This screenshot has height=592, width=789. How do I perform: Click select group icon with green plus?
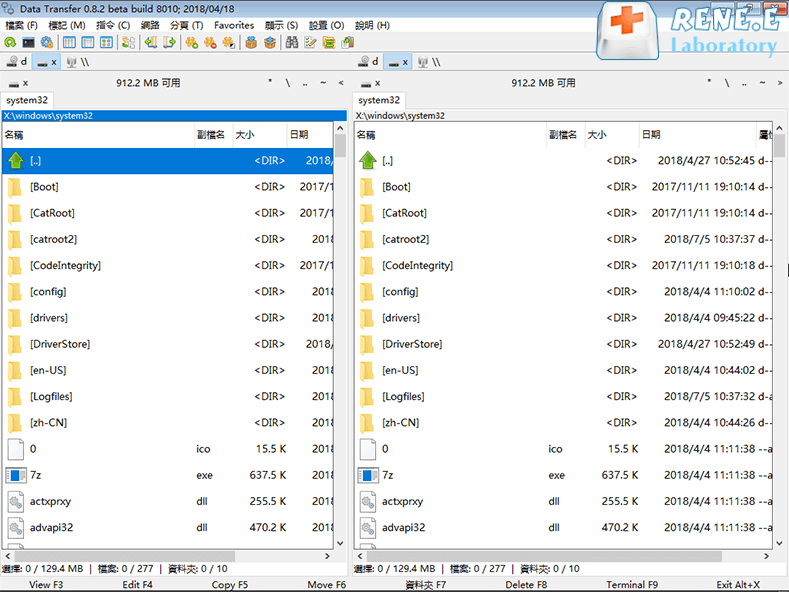[x=192, y=43]
